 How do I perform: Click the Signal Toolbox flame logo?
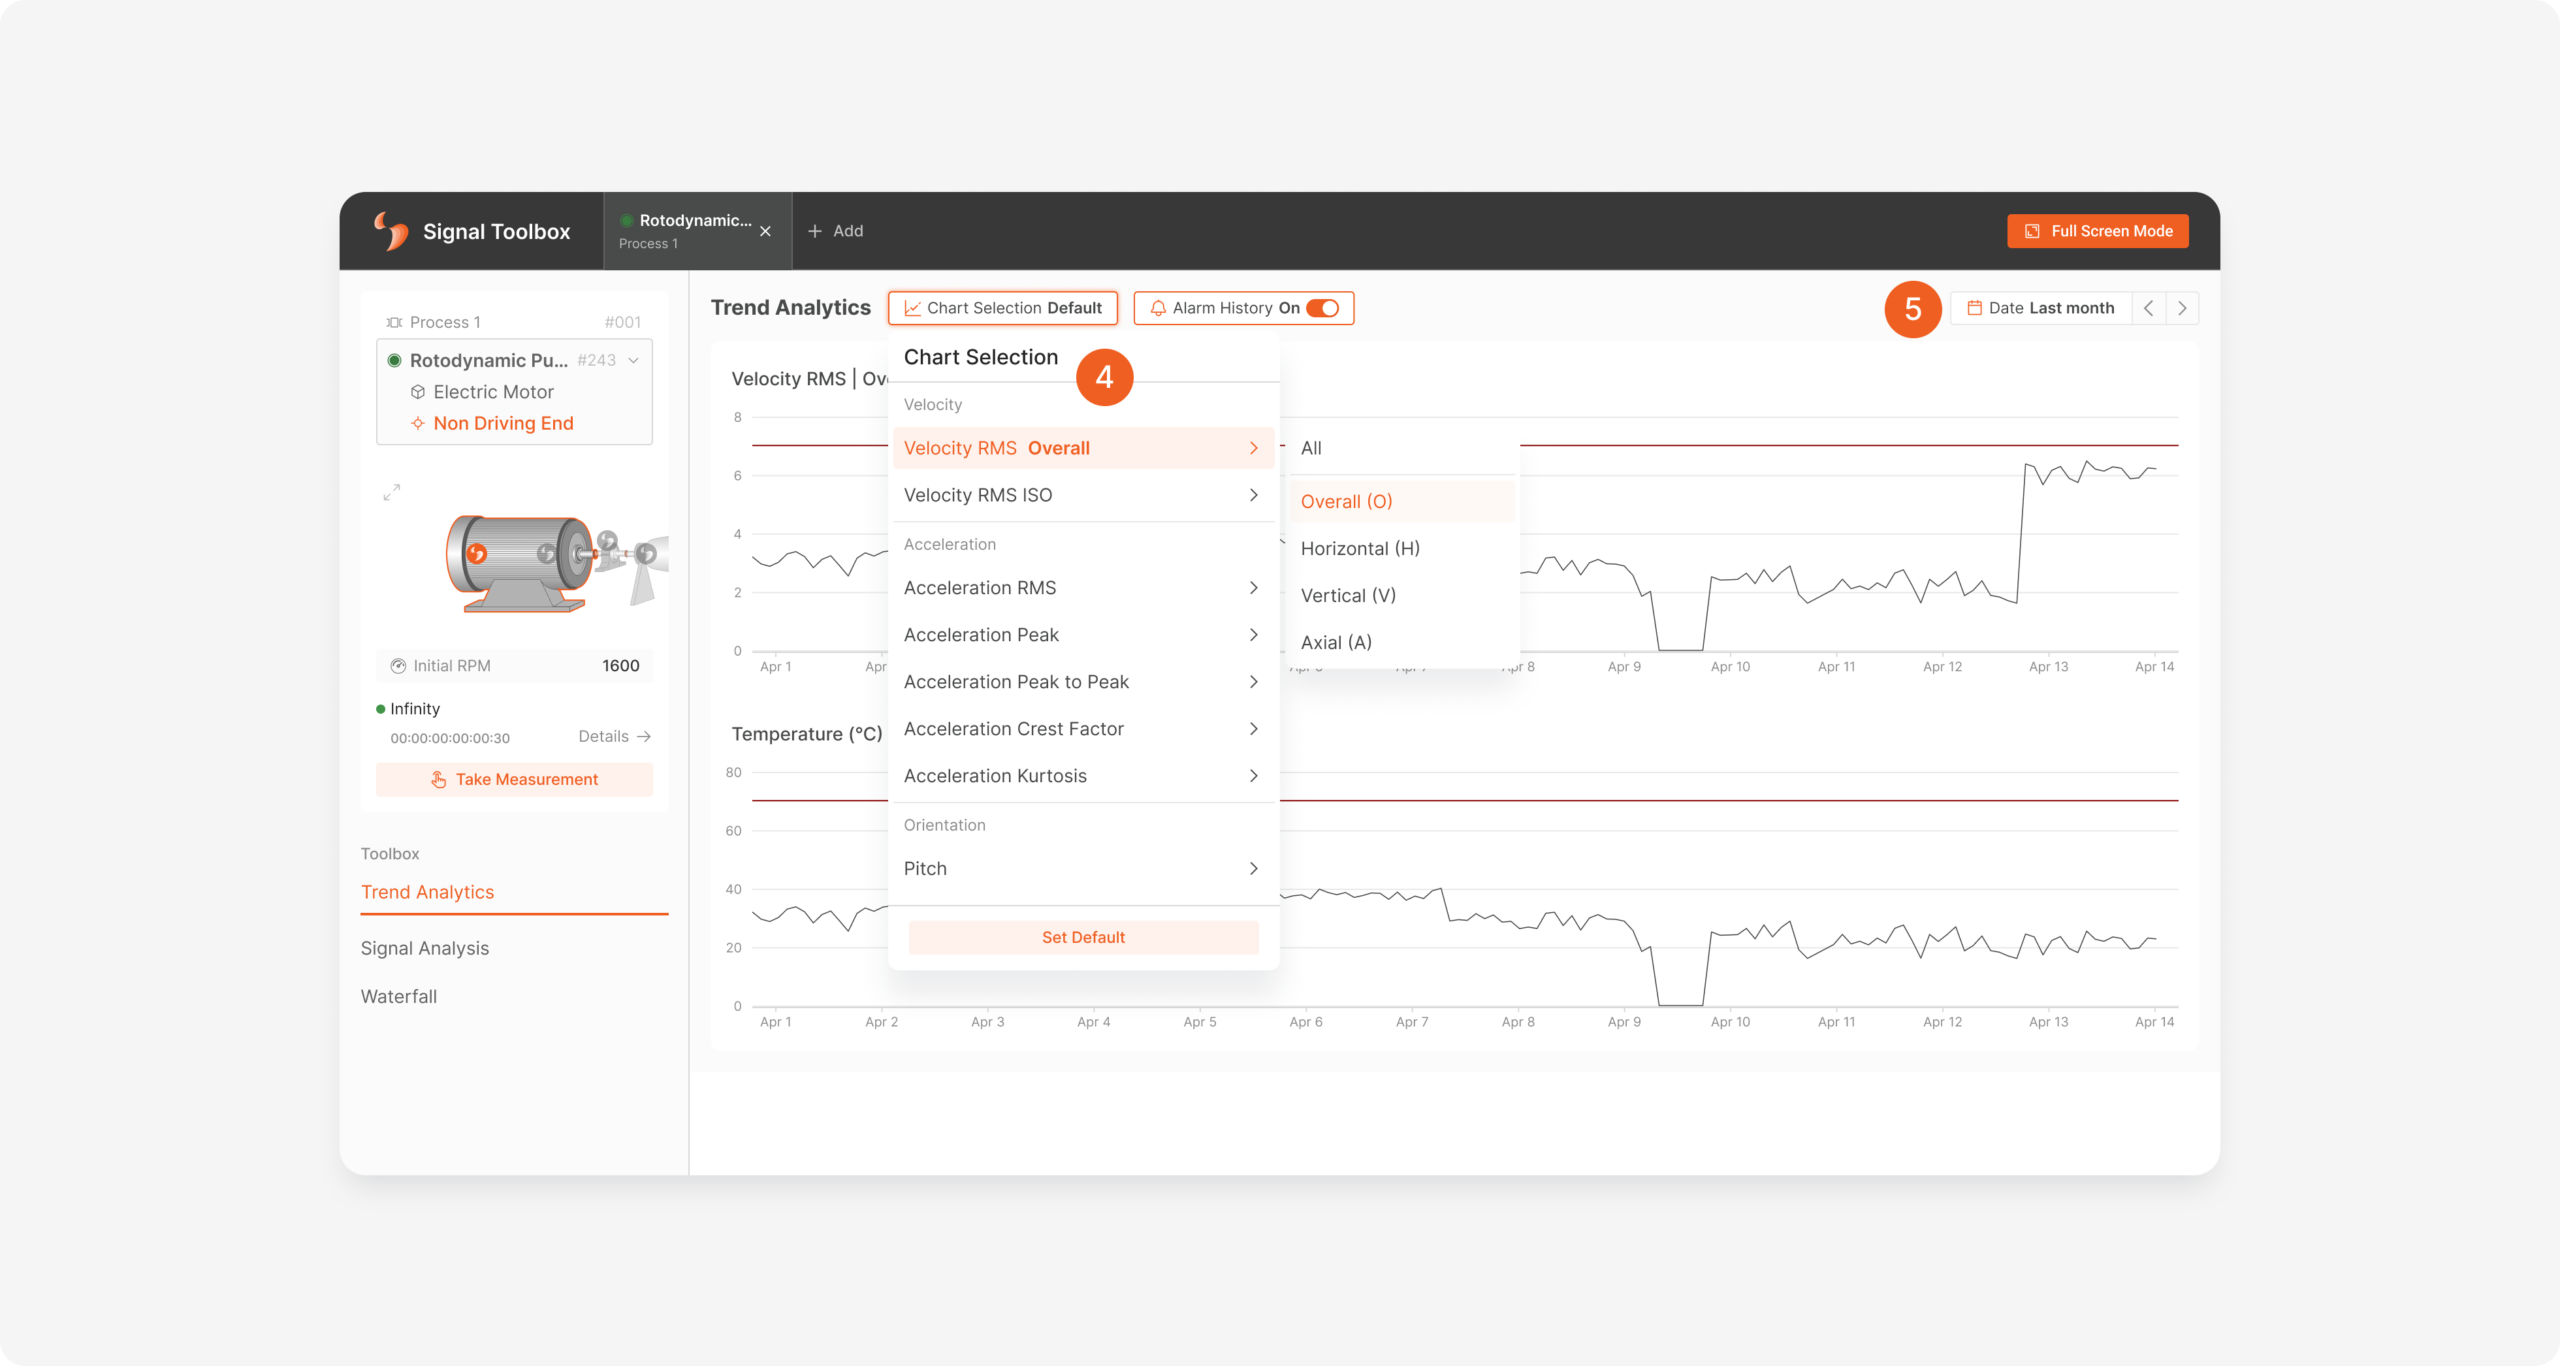391,231
